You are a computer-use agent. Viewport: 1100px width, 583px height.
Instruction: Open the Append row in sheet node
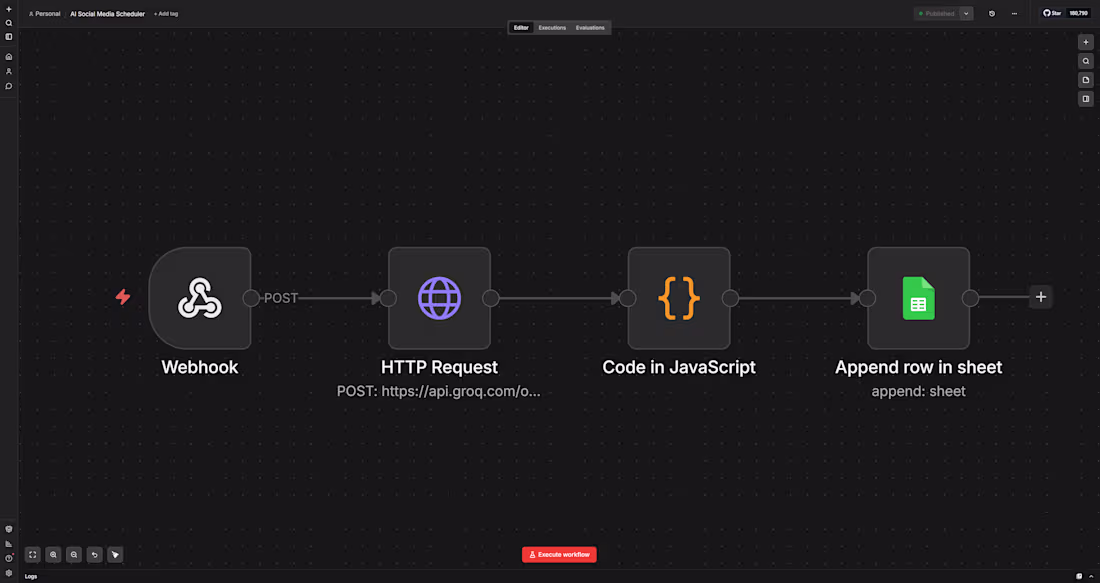click(x=918, y=297)
